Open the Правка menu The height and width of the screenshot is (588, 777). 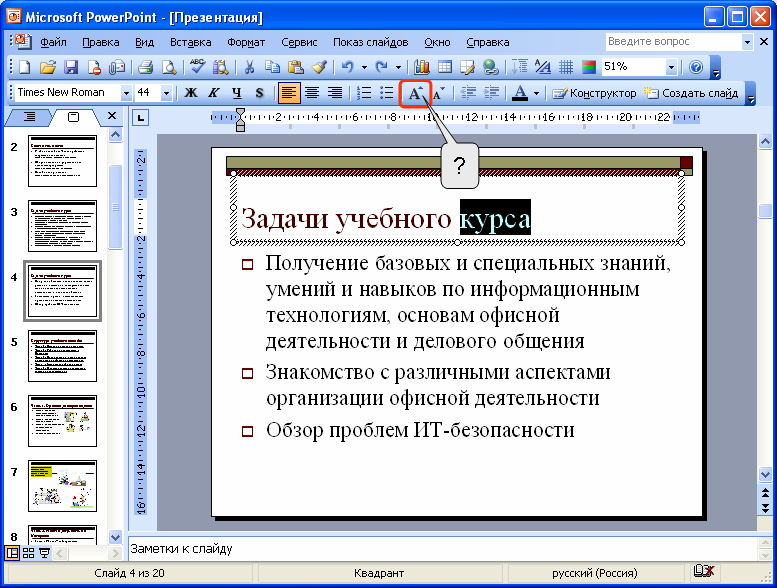(101, 43)
